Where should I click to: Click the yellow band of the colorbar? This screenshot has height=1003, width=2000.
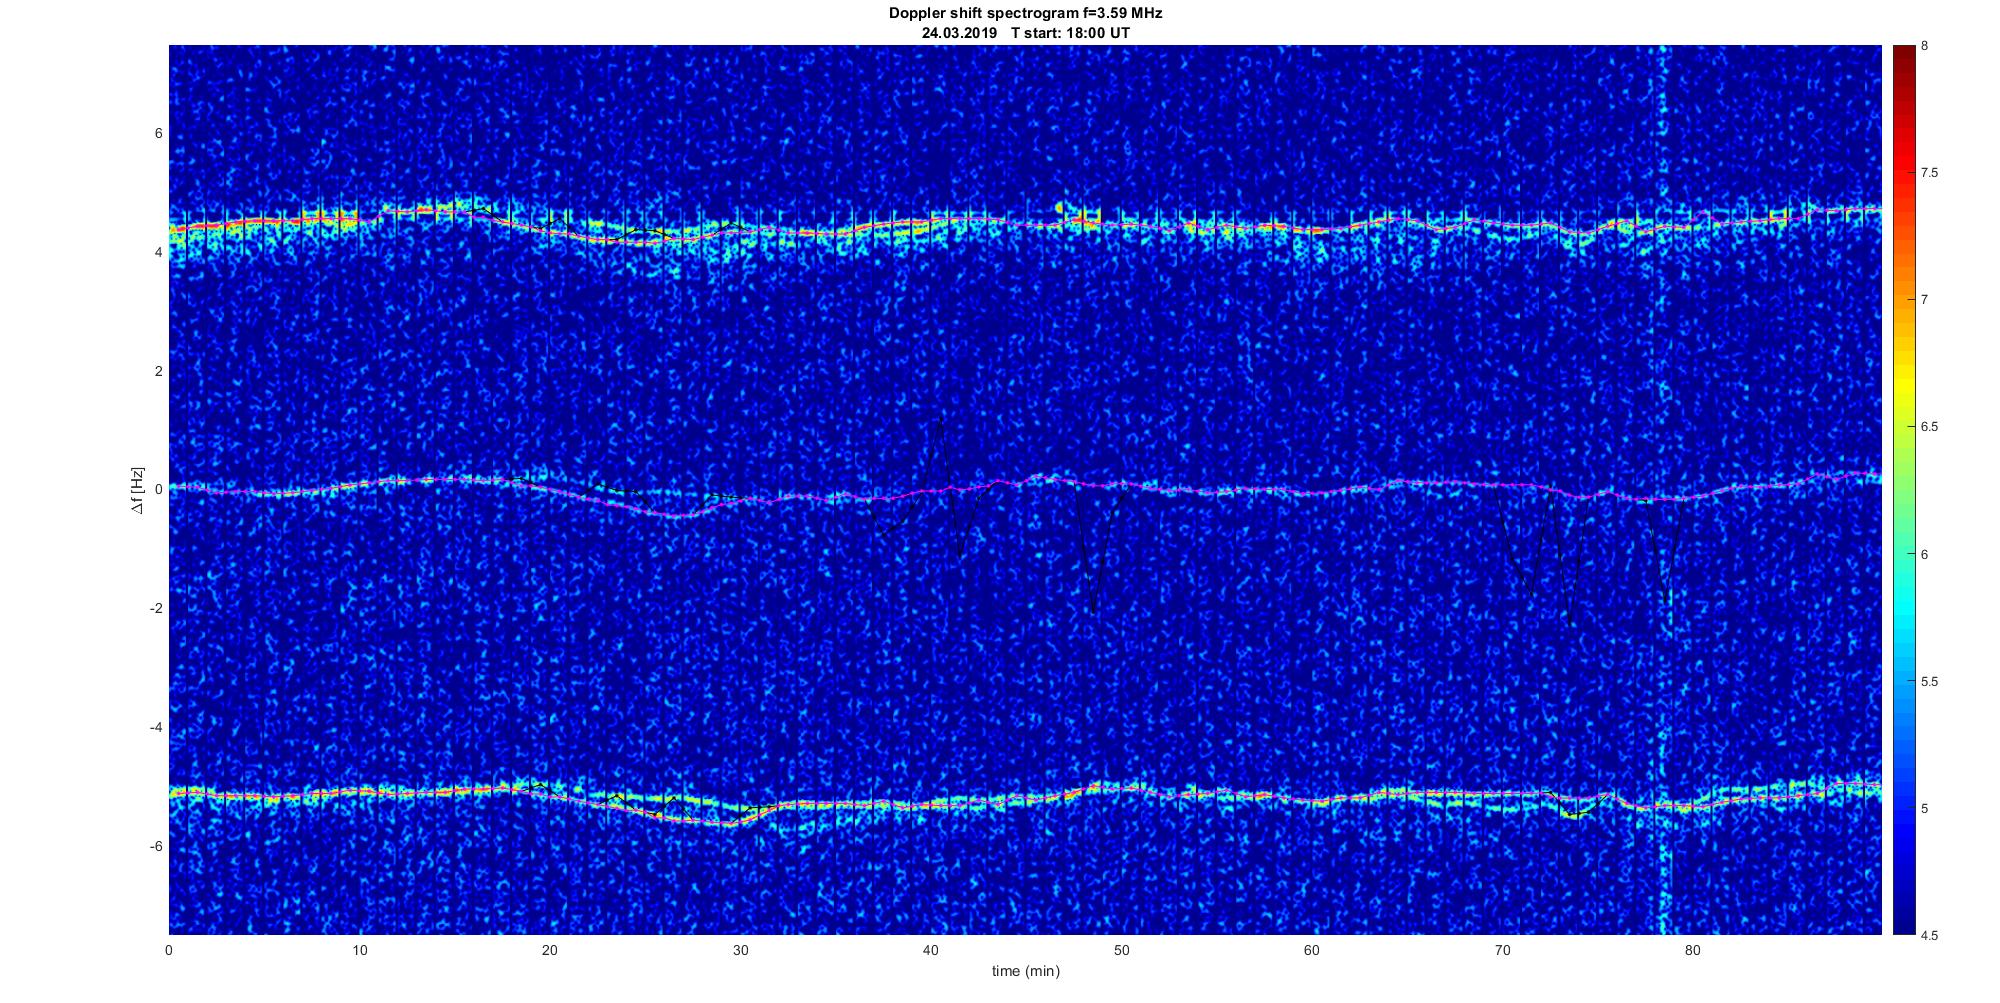coord(1903,385)
